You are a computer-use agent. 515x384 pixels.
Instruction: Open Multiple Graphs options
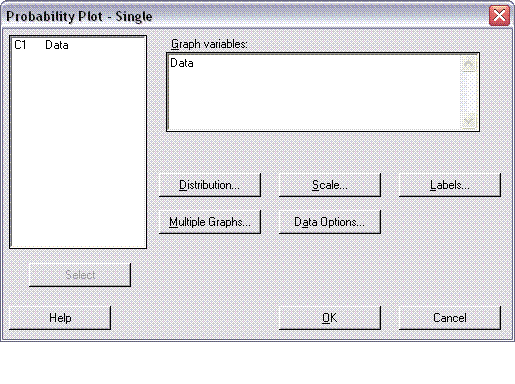[210, 222]
